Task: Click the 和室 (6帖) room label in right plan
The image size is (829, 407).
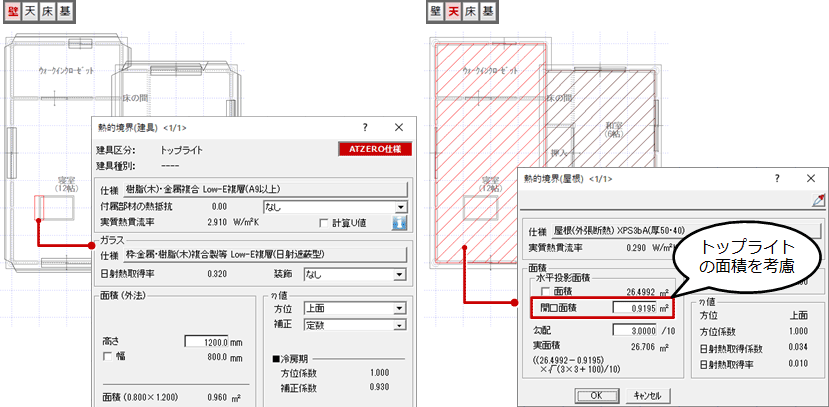Action: click(614, 130)
